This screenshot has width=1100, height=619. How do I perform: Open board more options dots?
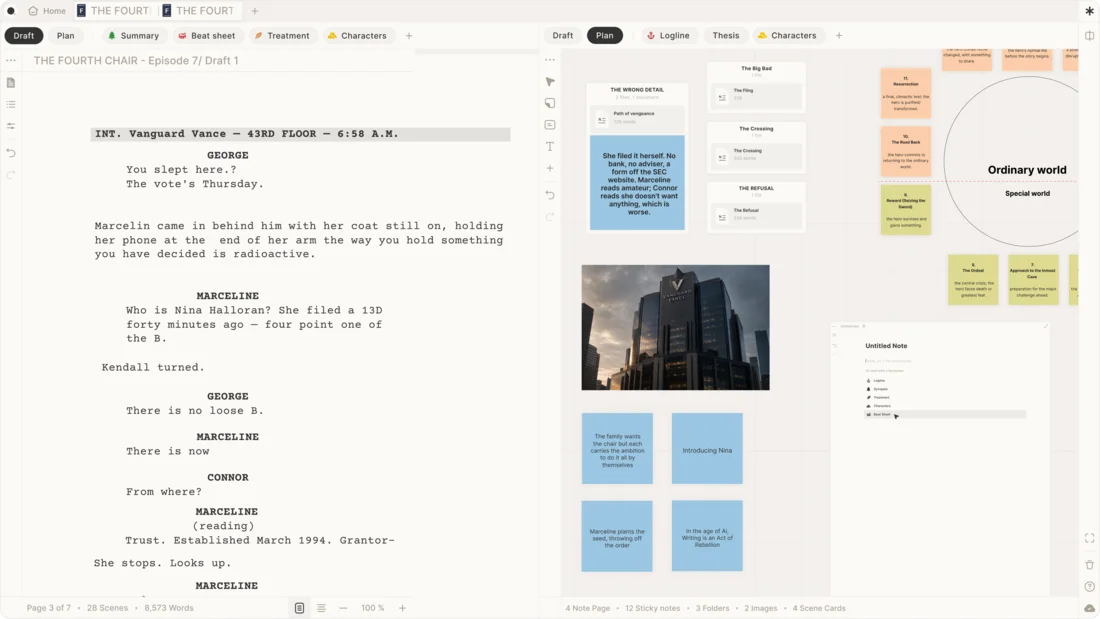(x=550, y=60)
